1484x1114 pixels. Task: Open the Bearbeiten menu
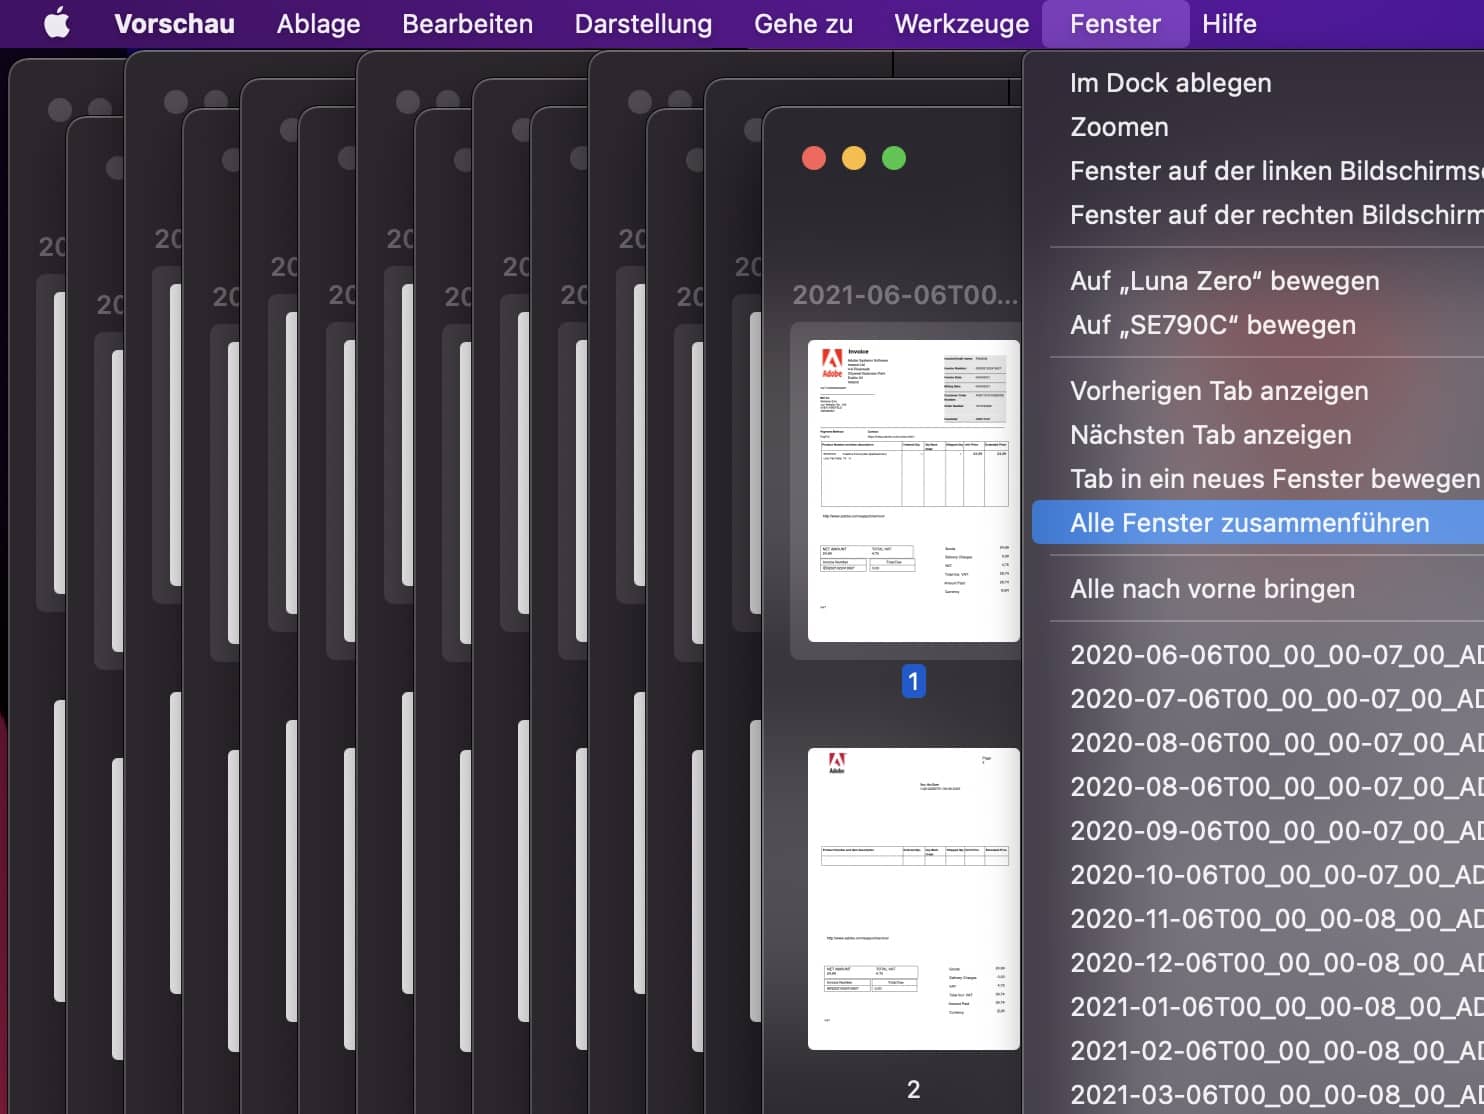pyautogui.click(x=467, y=23)
